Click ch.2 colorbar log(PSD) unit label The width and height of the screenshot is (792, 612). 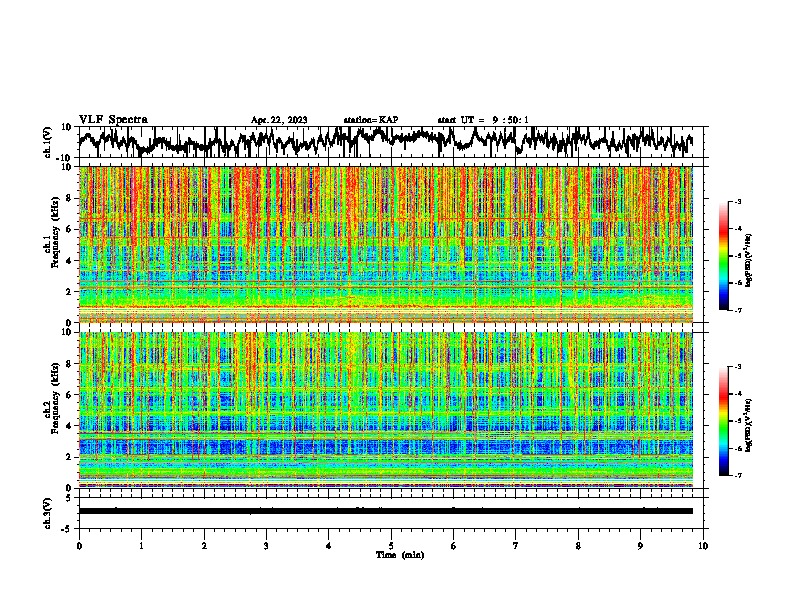[749, 426]
